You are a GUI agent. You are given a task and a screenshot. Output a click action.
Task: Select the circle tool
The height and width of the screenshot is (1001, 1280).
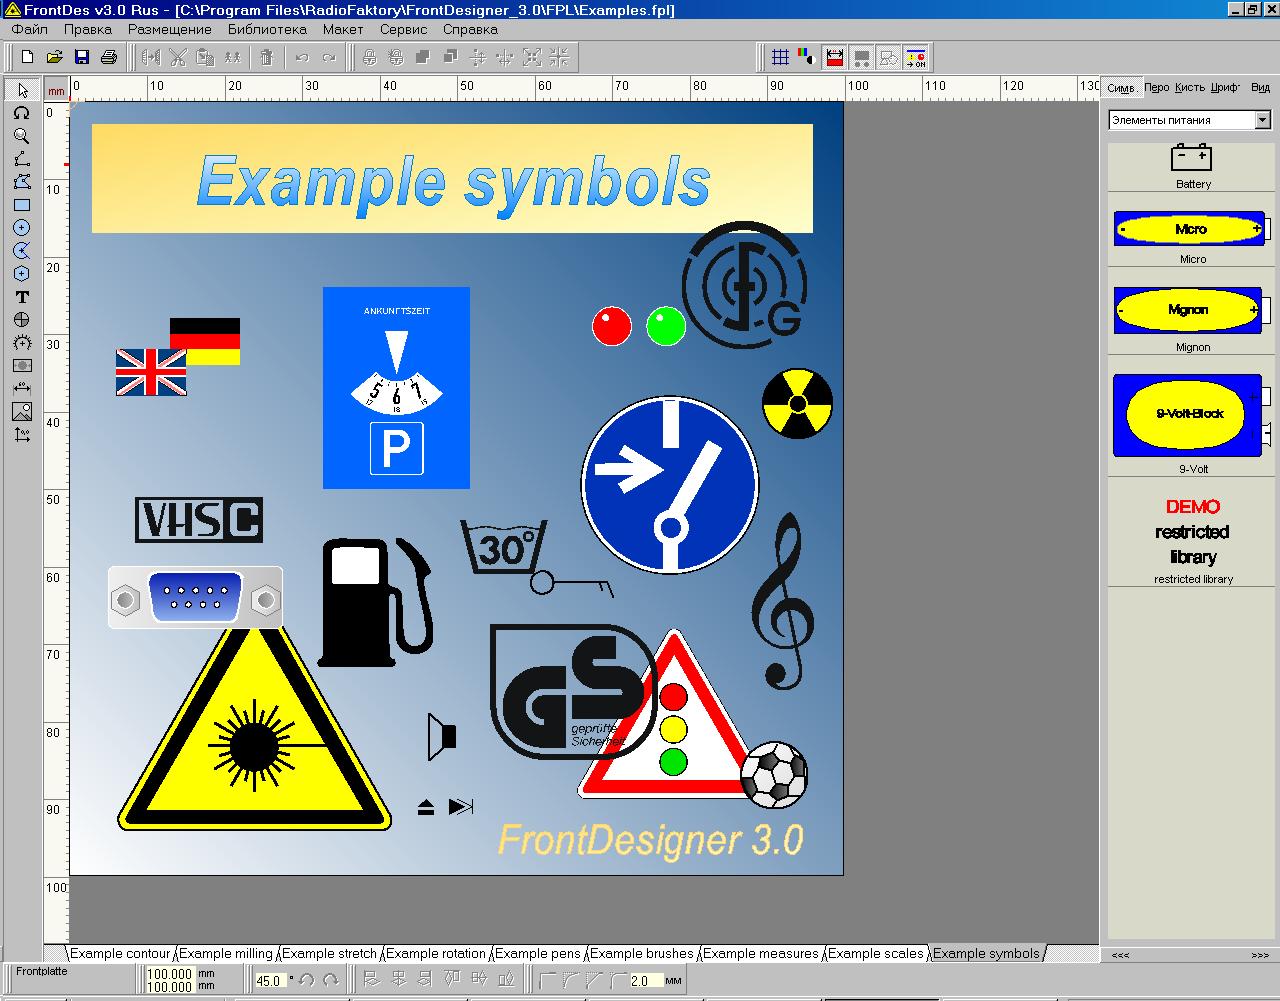click(x=21, y=228)
